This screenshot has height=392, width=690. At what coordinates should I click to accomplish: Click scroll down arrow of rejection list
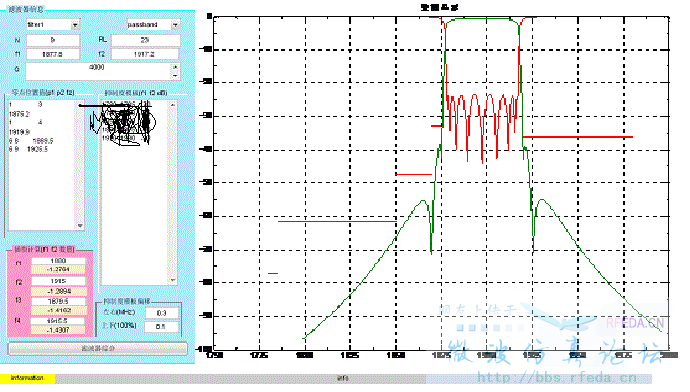tap(173, 280)
